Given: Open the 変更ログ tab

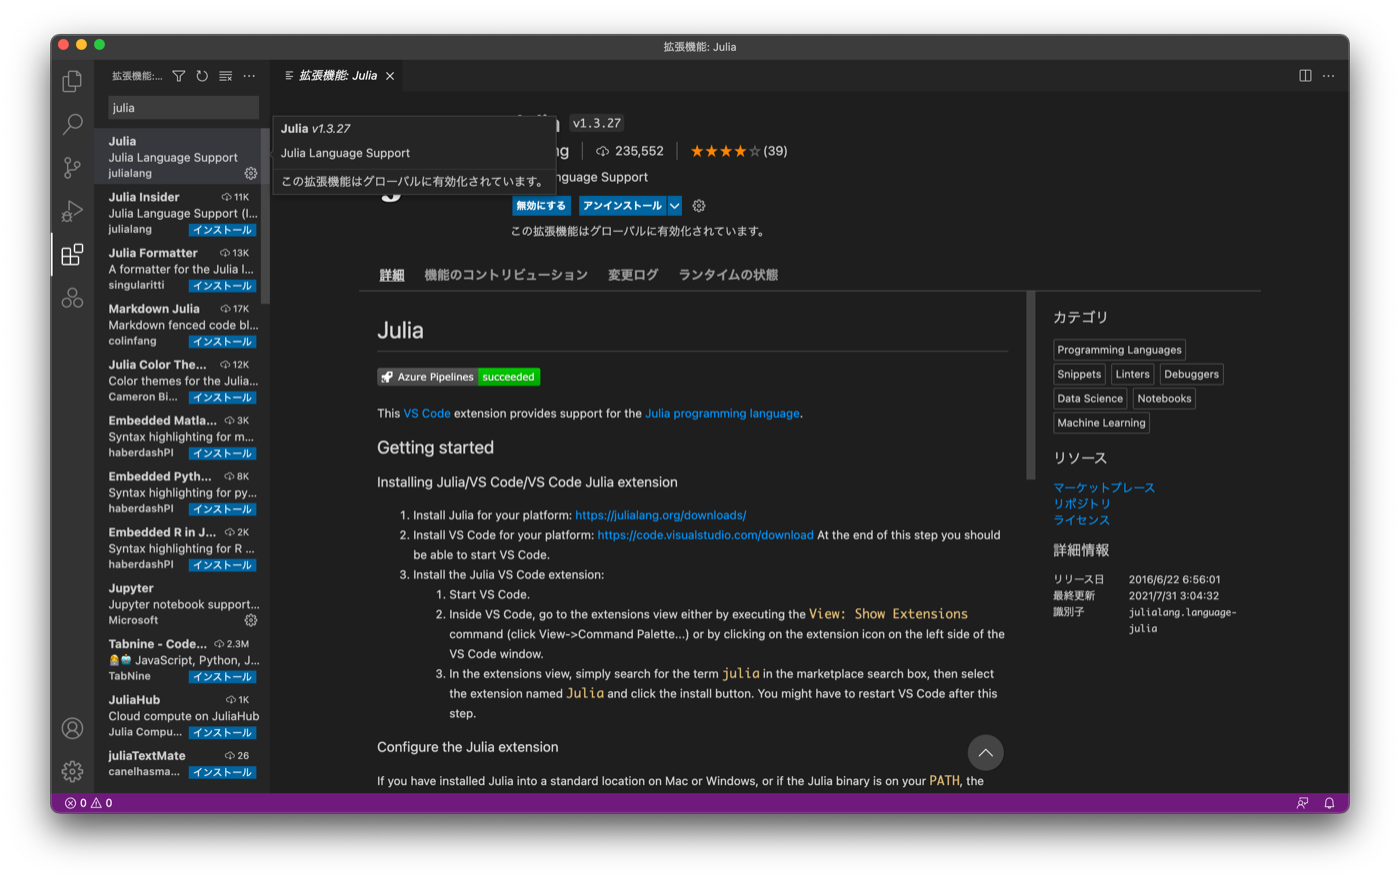Looking at the screenshot, I should 633,275.
